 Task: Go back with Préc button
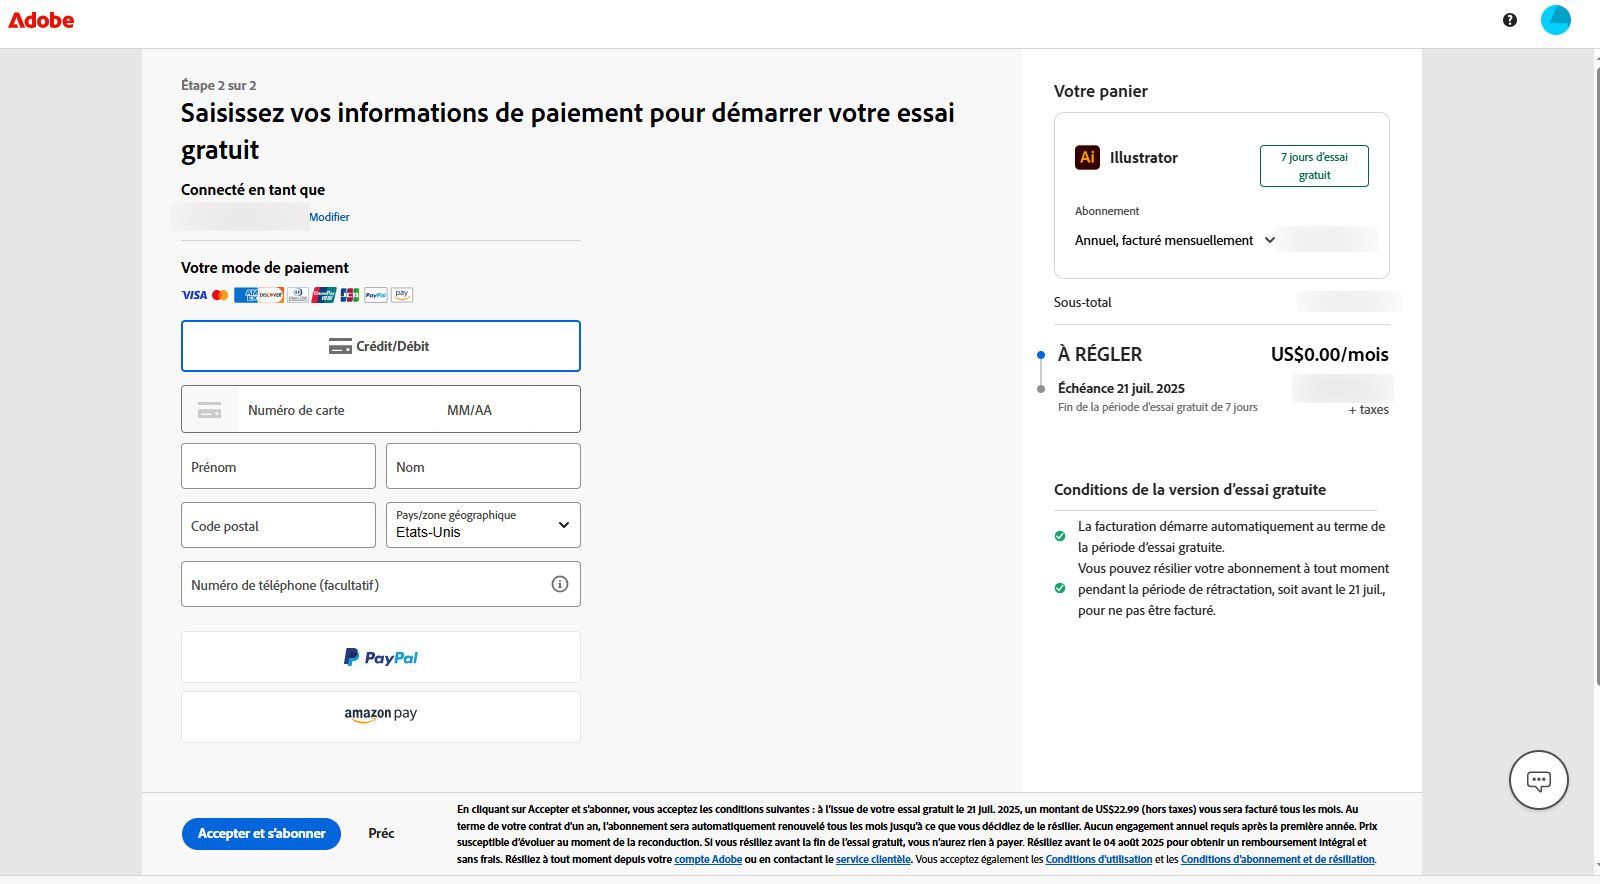click(x=381, y=833)
